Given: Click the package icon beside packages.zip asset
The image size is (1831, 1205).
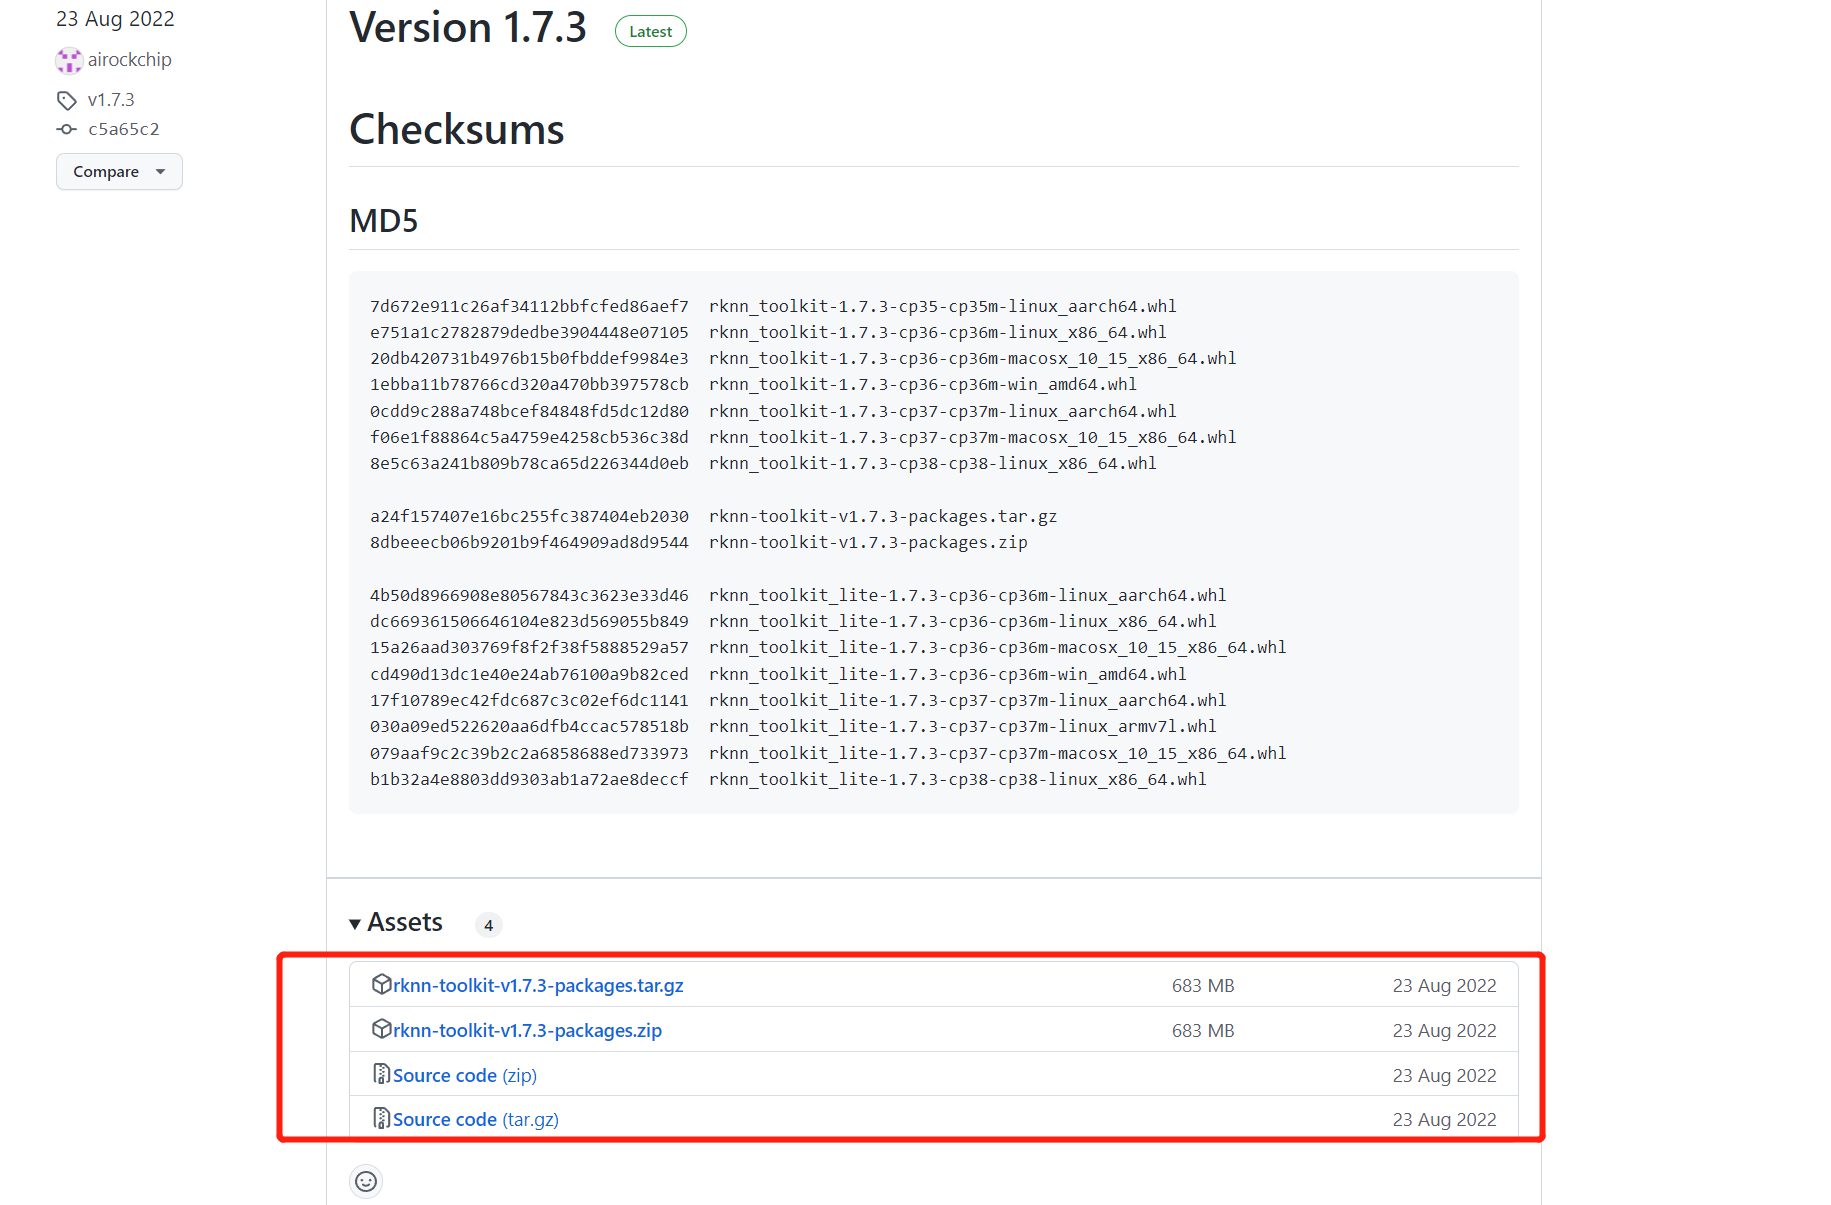Looking at the screenshot, I should (381, 1029).
